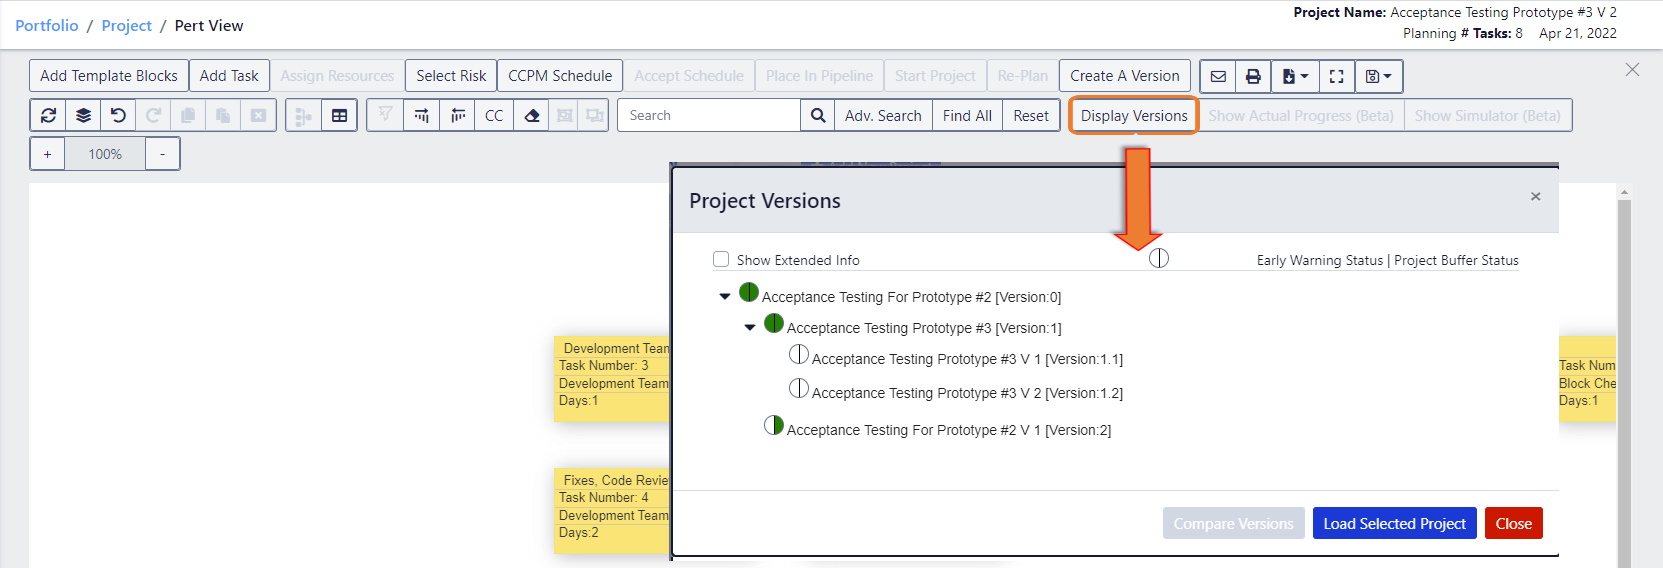Click the magnifier search button
Viewport: 1663px width, 568px height.
click(818, 116)
